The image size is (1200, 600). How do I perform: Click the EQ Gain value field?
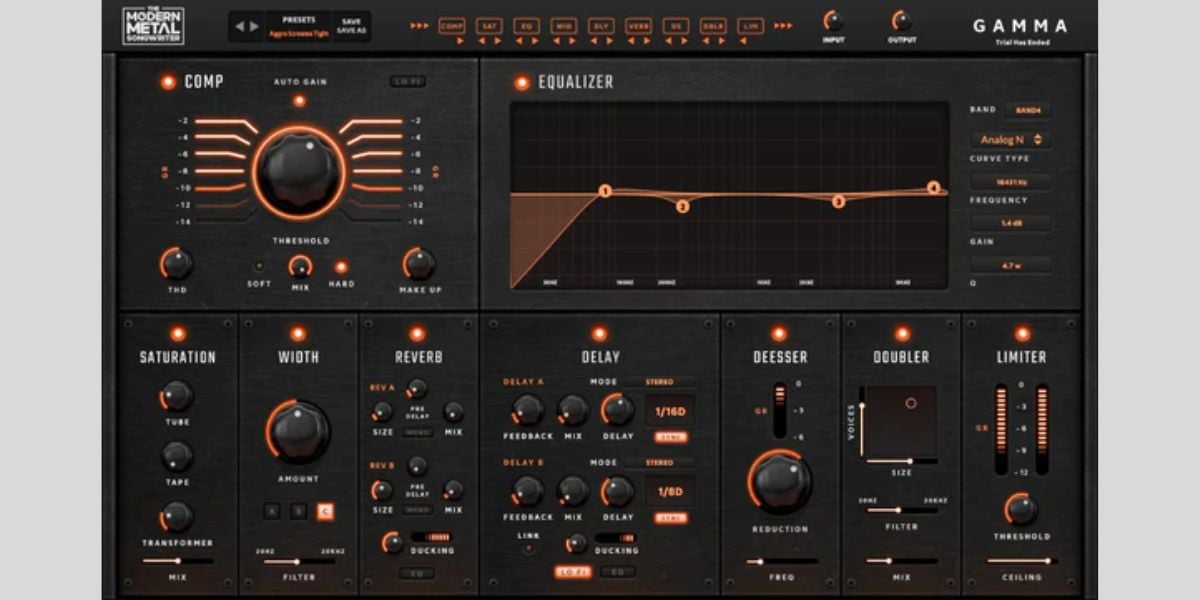click(1011, 223)
